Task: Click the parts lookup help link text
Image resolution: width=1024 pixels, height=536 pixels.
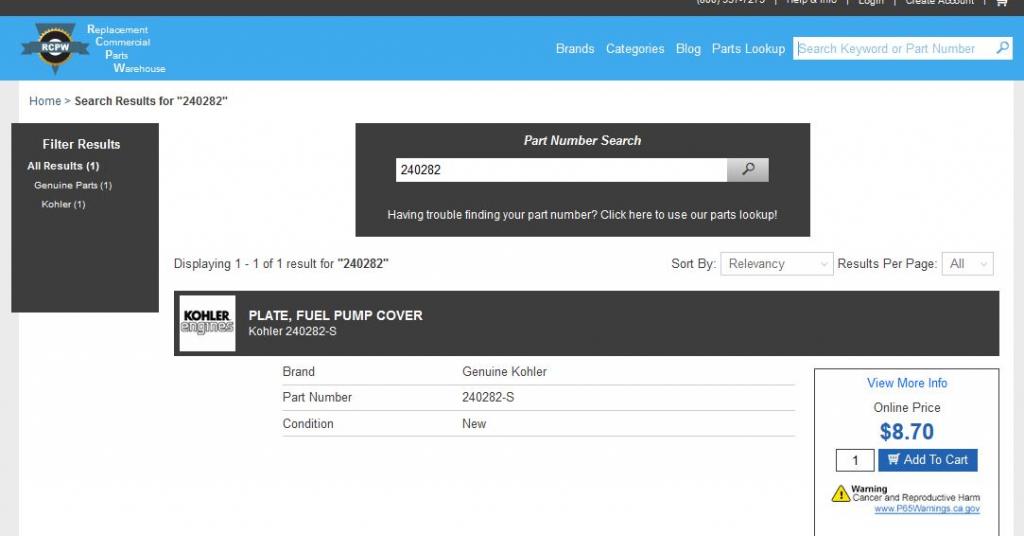Action: coord(582,215)
